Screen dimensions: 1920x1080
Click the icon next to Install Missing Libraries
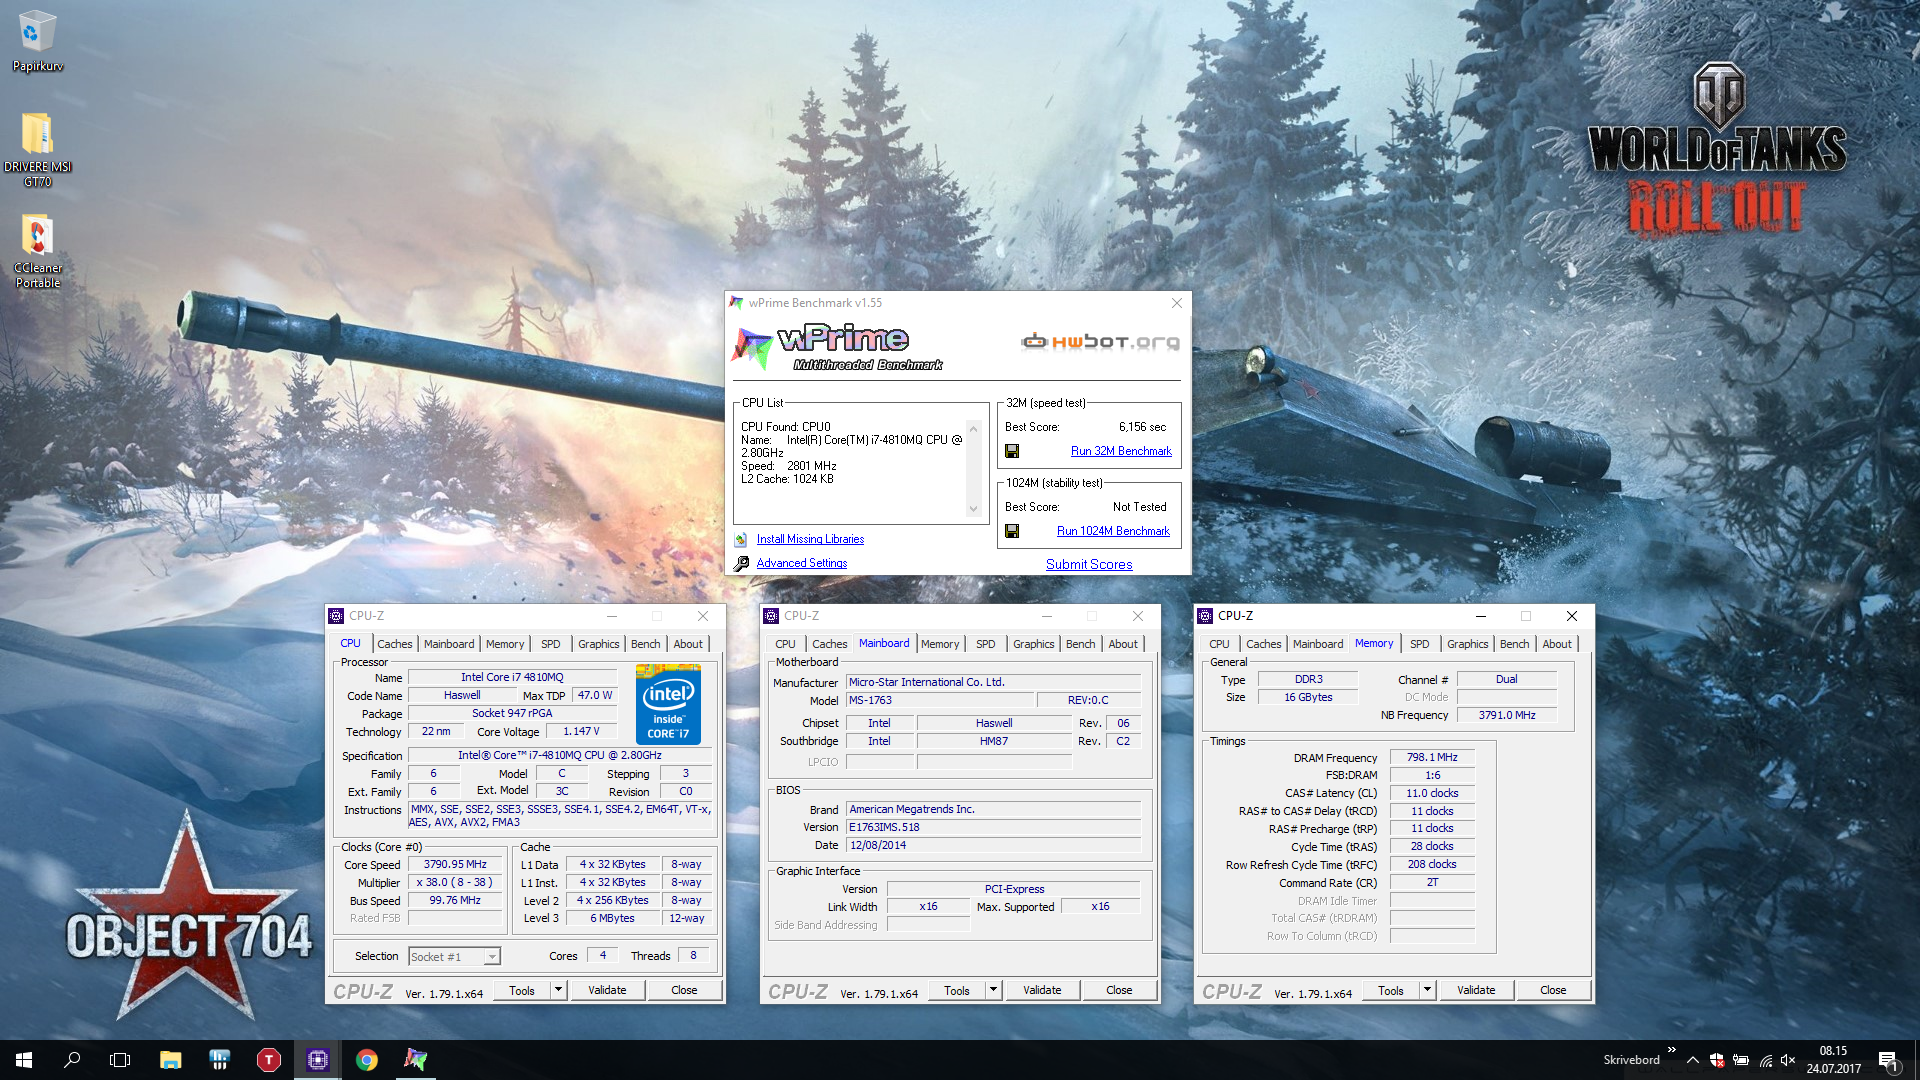pos(741,540)
